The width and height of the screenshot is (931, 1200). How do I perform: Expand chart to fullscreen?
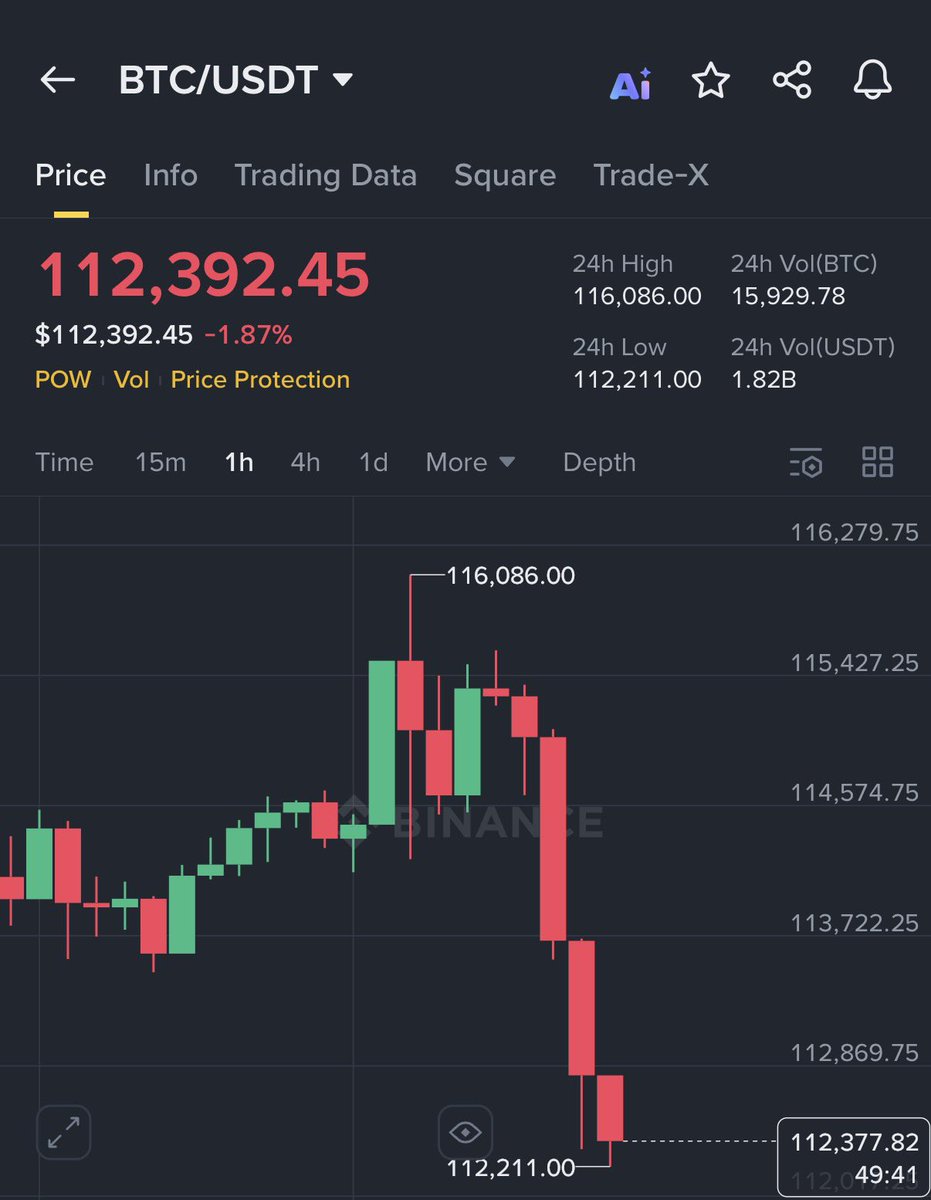pyautogui.click(x=64, y=1133)
